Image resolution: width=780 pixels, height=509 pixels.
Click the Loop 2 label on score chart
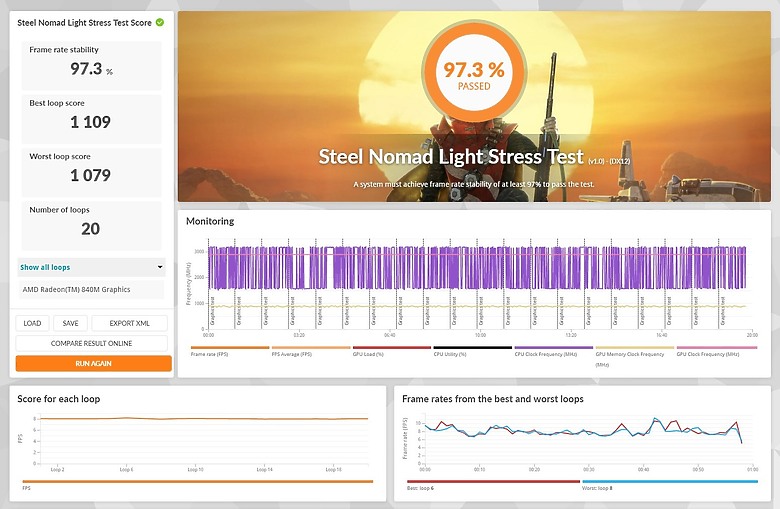tap(57, 470)
